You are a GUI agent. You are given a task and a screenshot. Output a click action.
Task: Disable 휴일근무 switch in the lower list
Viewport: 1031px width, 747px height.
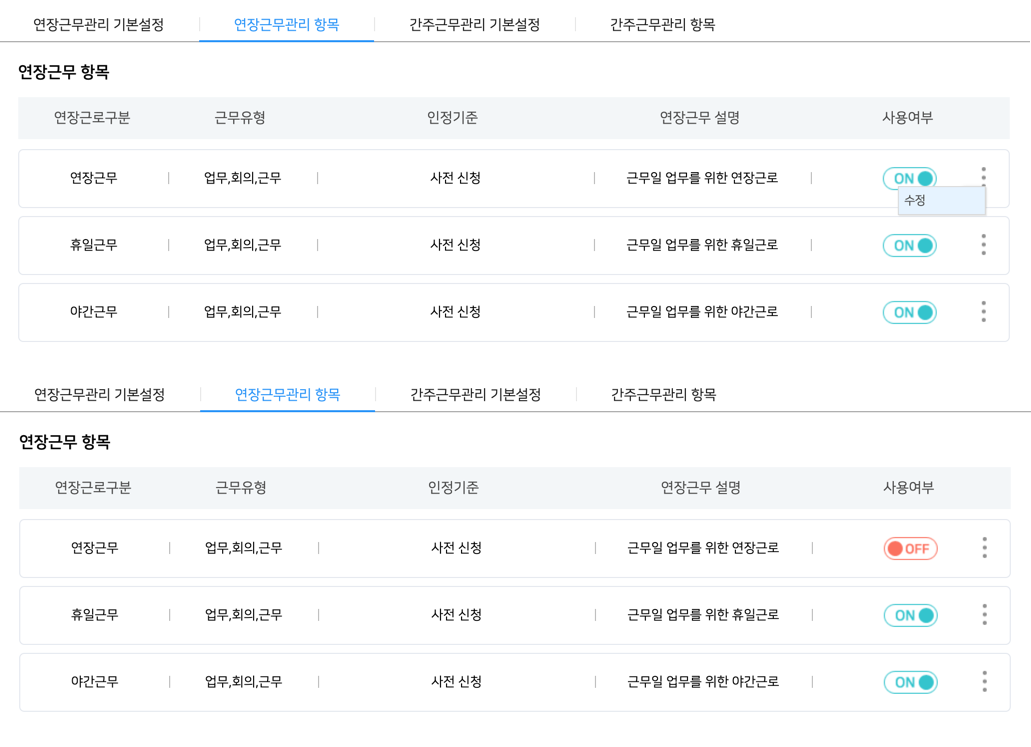910,616
